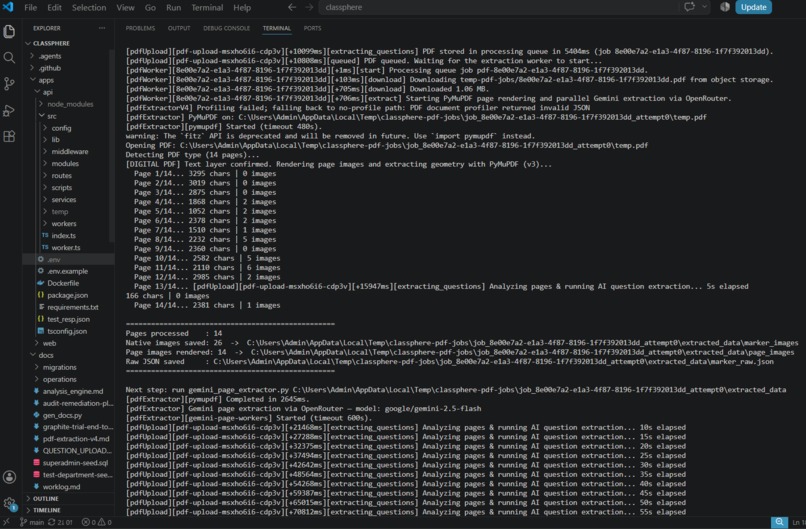Collapse the CLASSPHERE root folder
Image resolution: width=806 pixels, height=529 pixels.
click(51, 43)
